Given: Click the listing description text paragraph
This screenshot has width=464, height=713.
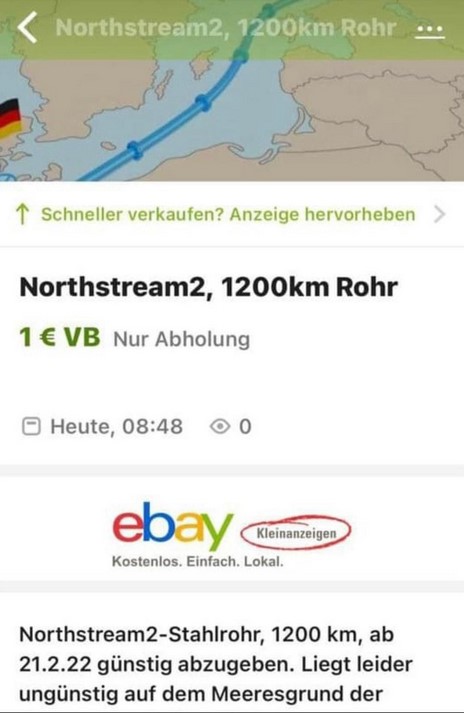Looking at the screenshot, I should coord(216,664).
